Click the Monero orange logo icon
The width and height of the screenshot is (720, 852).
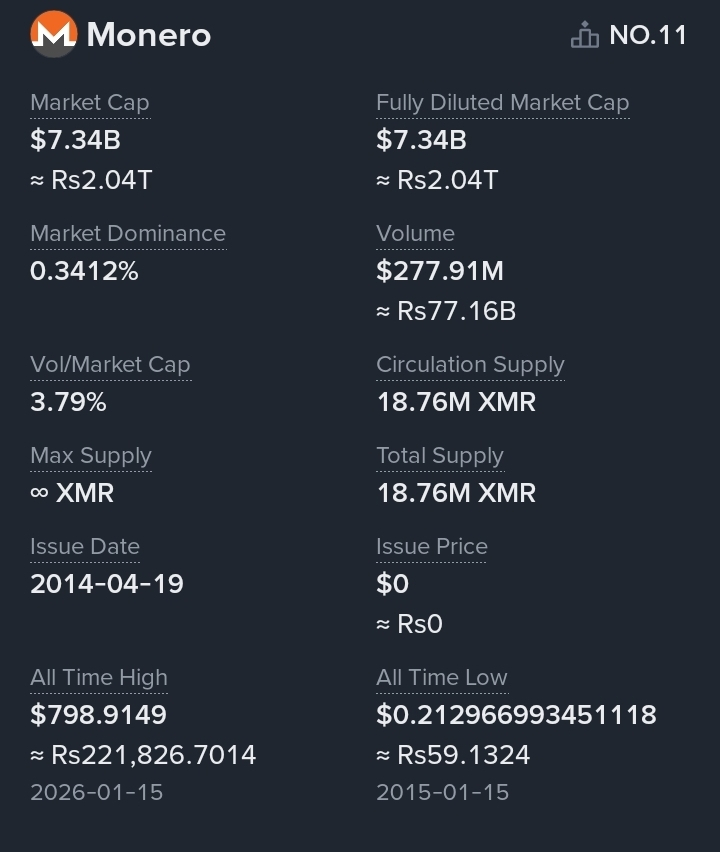53,34
